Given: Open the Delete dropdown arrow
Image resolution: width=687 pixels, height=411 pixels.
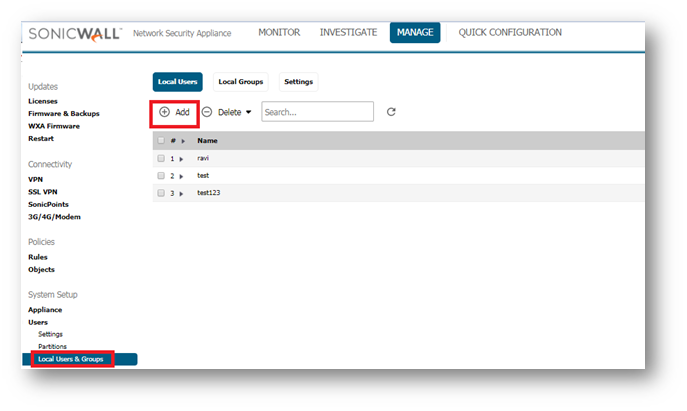Looking at the screenshot, I should 248,113.
